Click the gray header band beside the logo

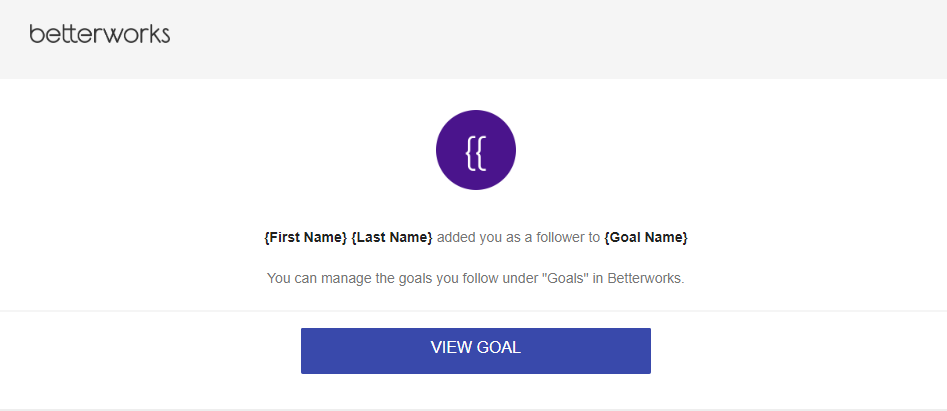coord(544,39)
